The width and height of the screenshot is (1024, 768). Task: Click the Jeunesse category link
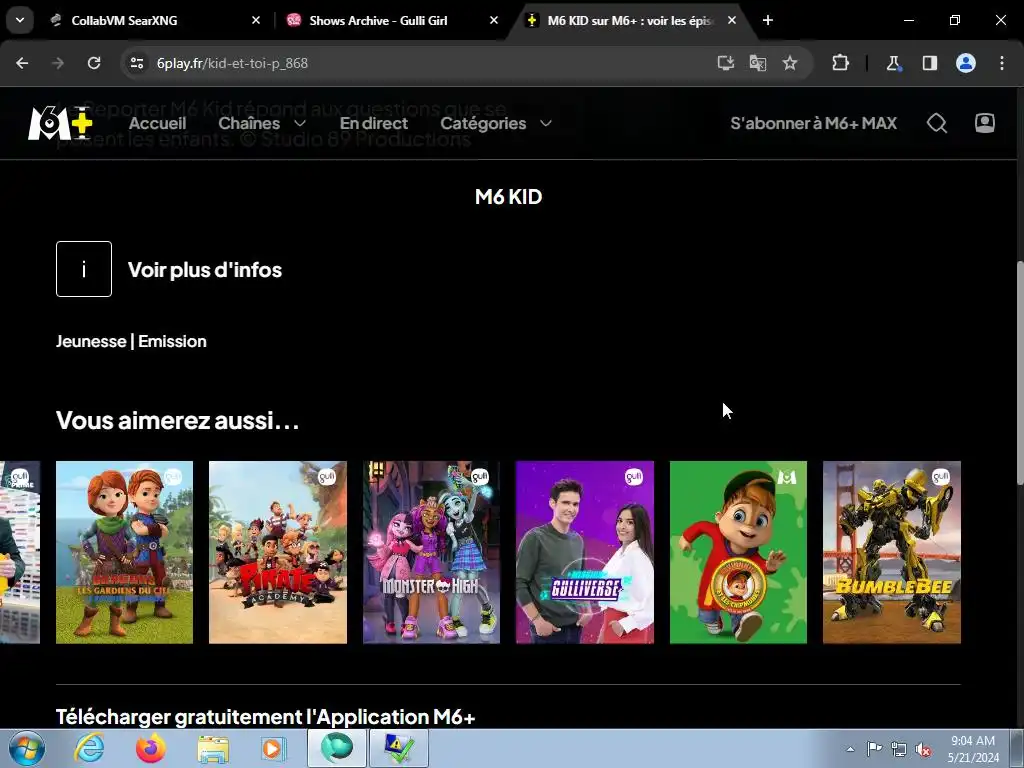point(91,342)
